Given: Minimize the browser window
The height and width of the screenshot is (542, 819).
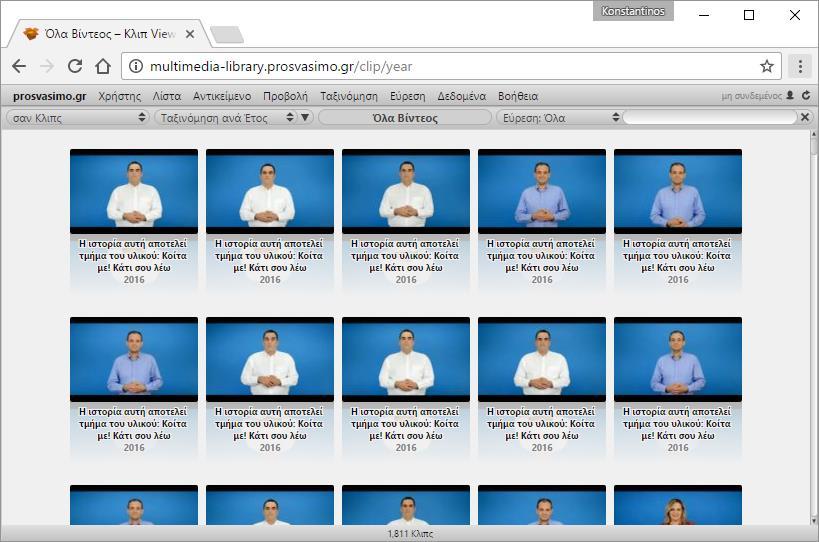Looking at the screenshot, I should (704, 15).
